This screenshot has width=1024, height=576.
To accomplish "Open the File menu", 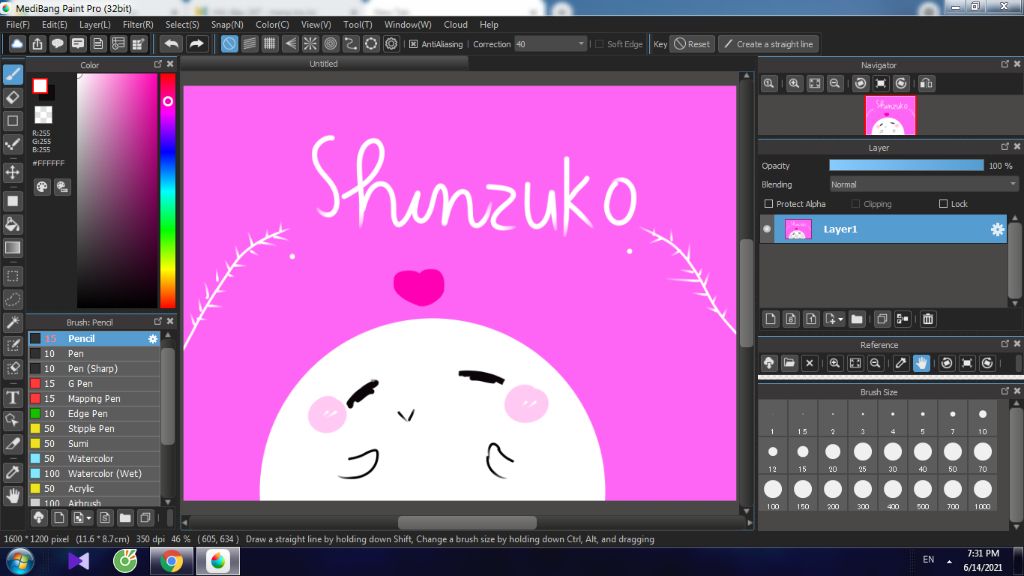I will coord(18,24).
